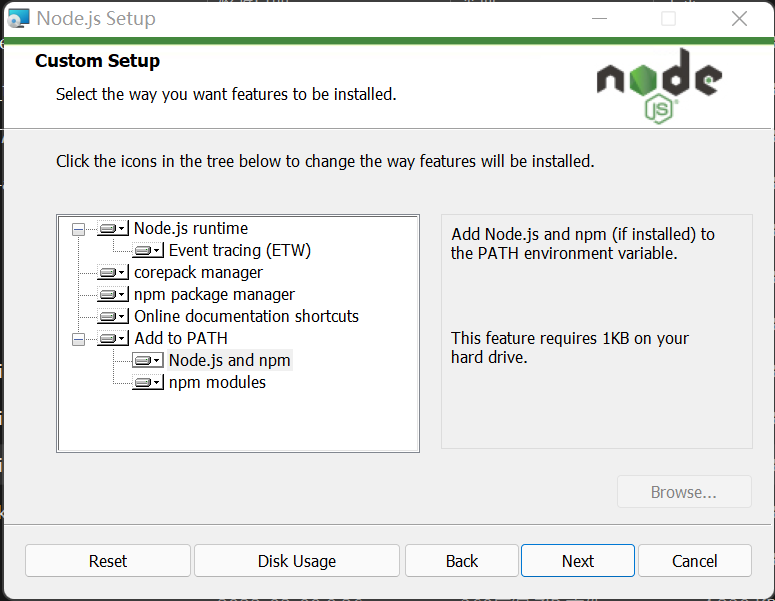
Task: Select the Online documentation shortcuts label
Action: pyautogui.click(x=246, y=316)
